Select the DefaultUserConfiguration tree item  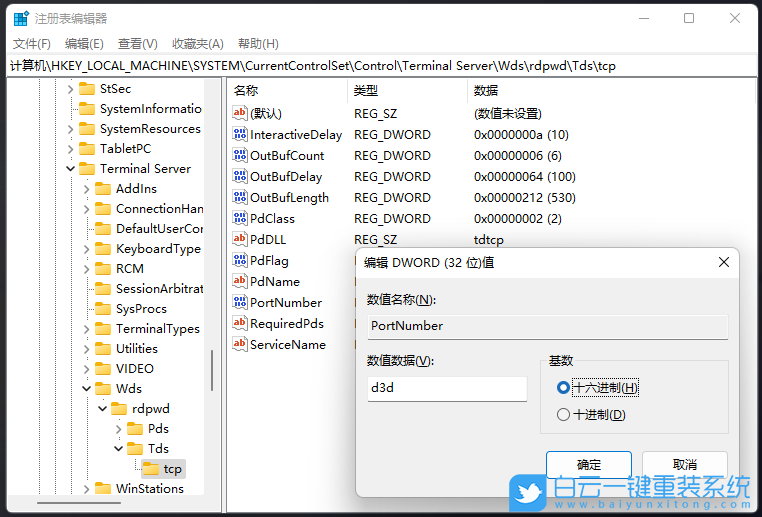pyautogui.click(x=159, y=228)
